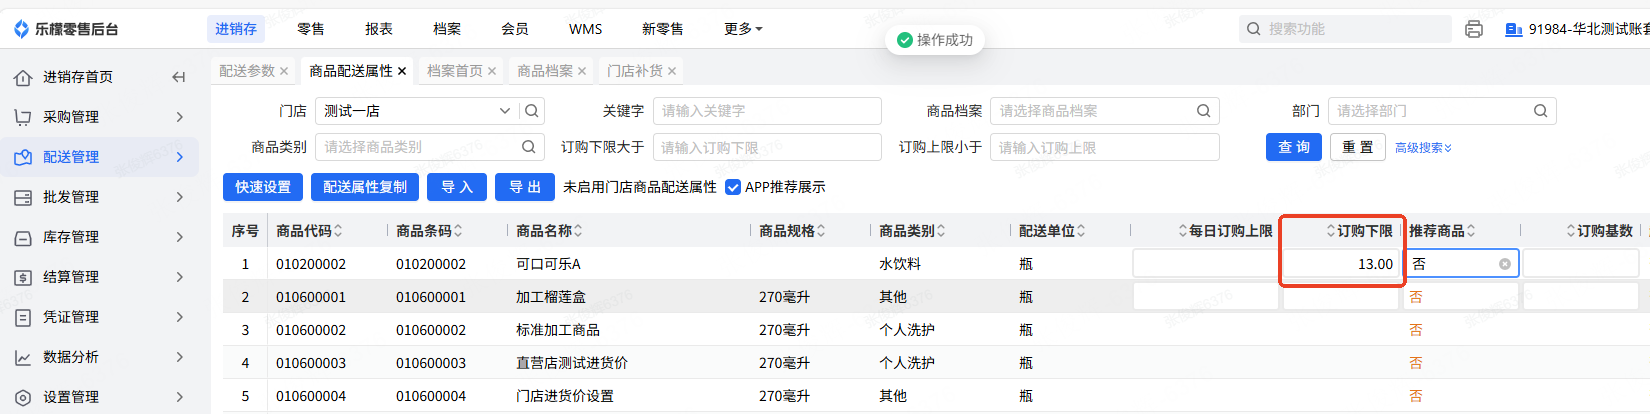Click search icon in 商品档案 field

(1204, 111)
